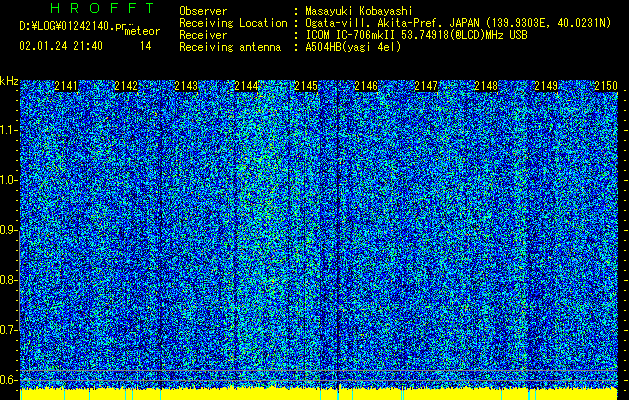Click the Receiving antenna label
The height and width of the screenshot is (400, 629).
click(x=230, y=47)
